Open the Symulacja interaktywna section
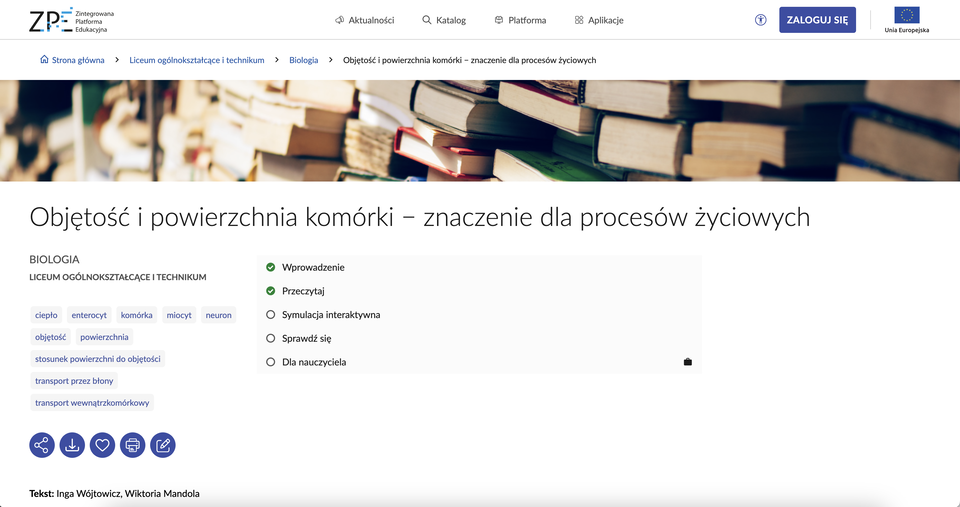This screenshot has width=960, height=507. pos(330,315)
